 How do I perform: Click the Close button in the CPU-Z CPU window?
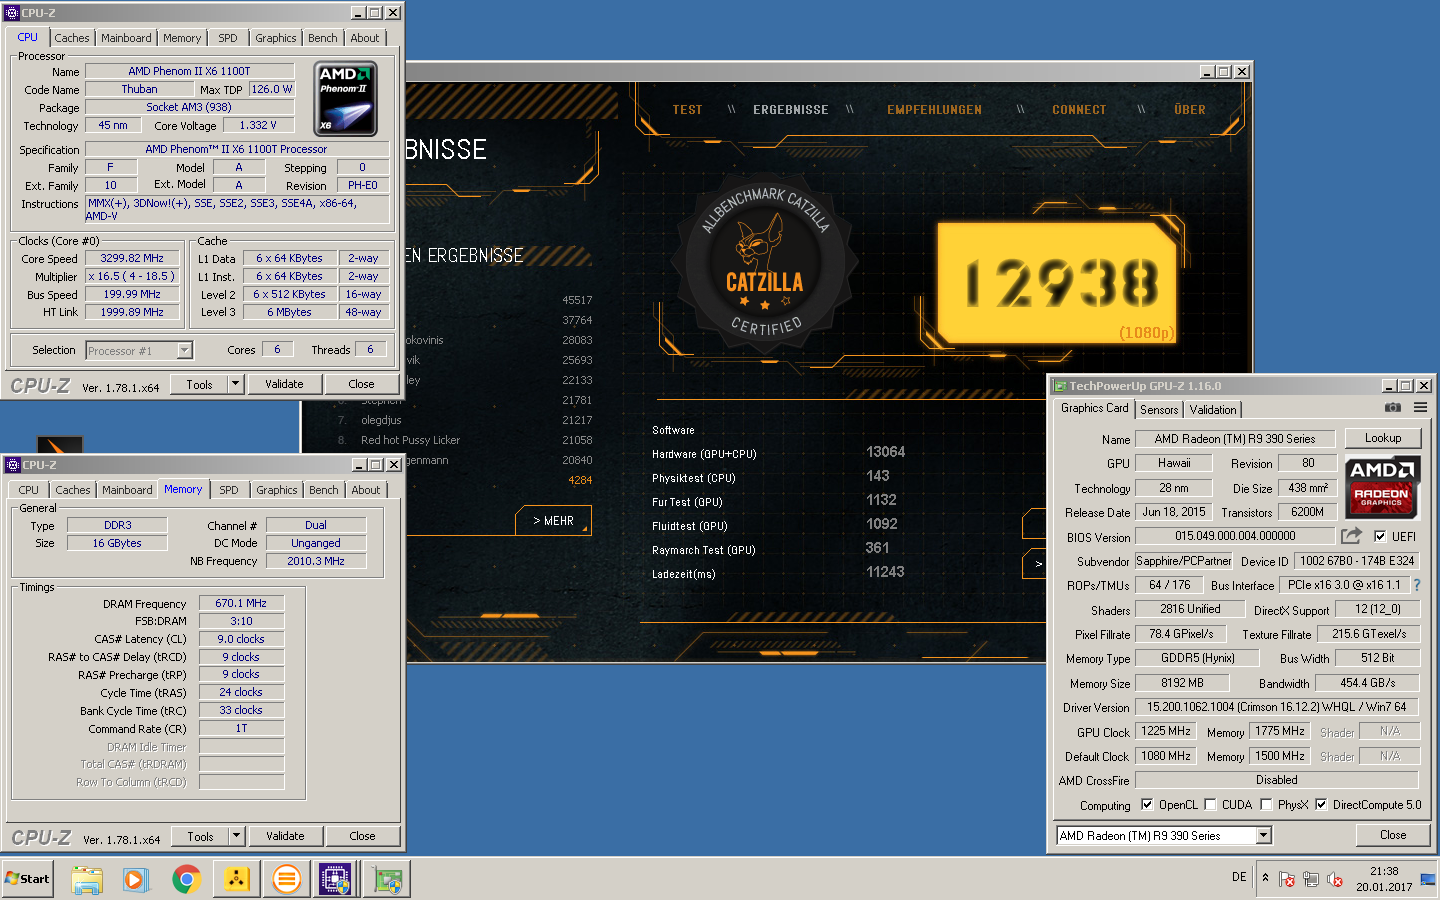361,384
